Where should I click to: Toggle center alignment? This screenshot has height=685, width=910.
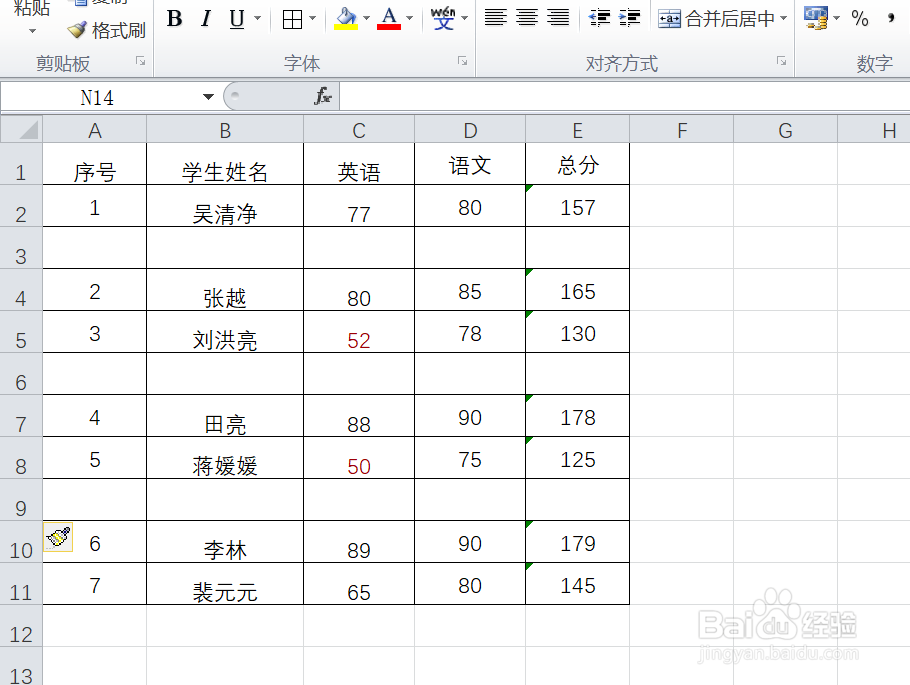pos(527,17)
